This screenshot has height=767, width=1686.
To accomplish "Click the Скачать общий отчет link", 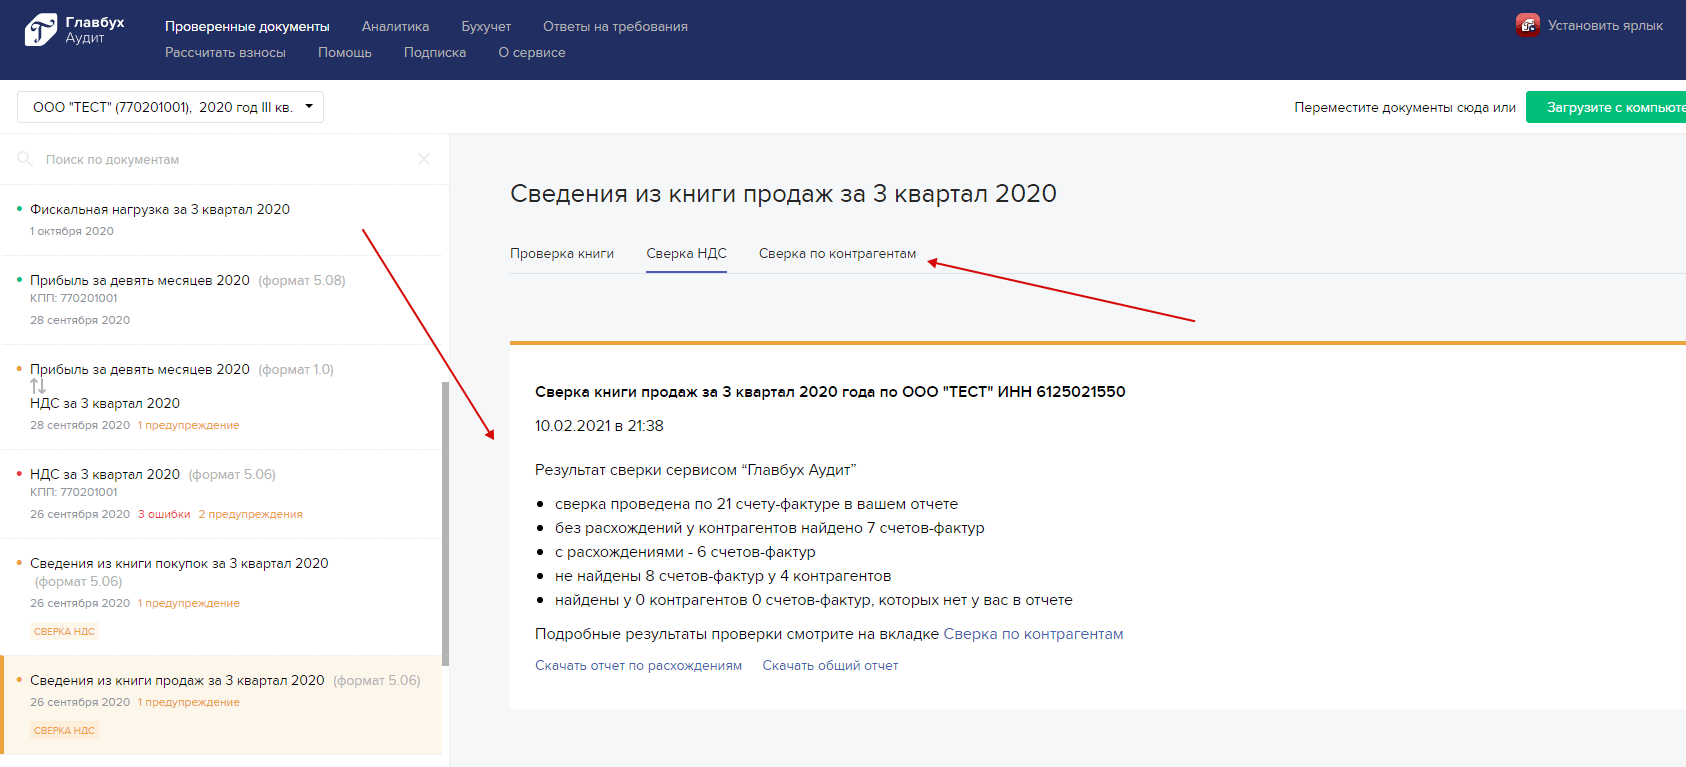I will [830, 665].
